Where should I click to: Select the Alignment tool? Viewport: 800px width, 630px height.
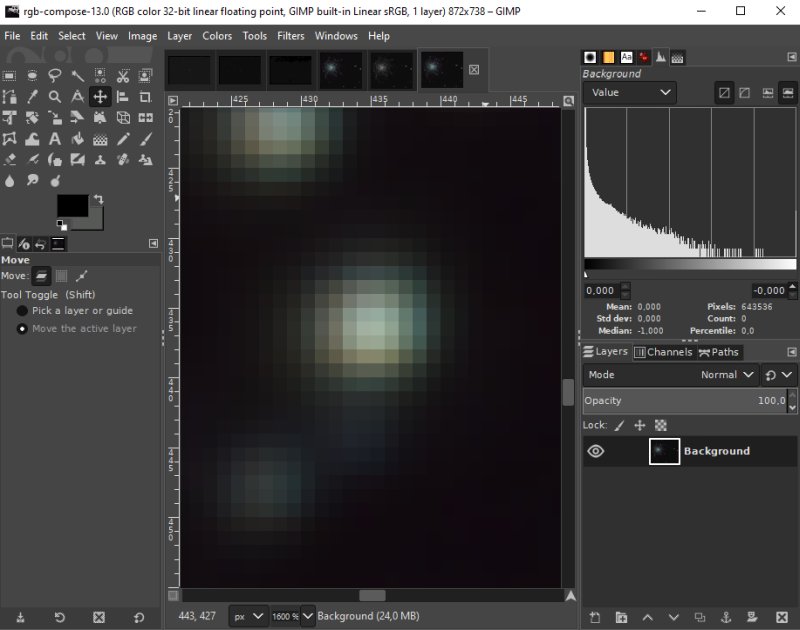click(x=123, y=97)
